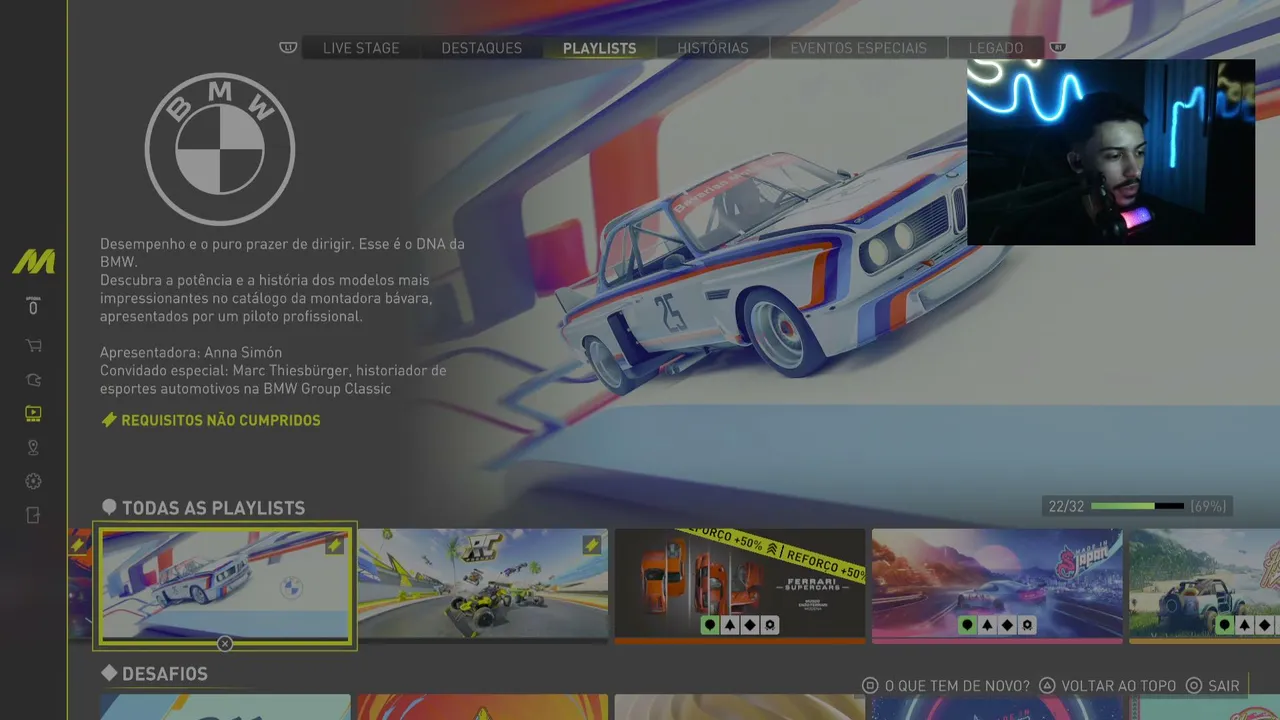Click the marker icon before 'Todas as Playlists'
Viewport: 1280px width, 720px height.
coord(109,508)
